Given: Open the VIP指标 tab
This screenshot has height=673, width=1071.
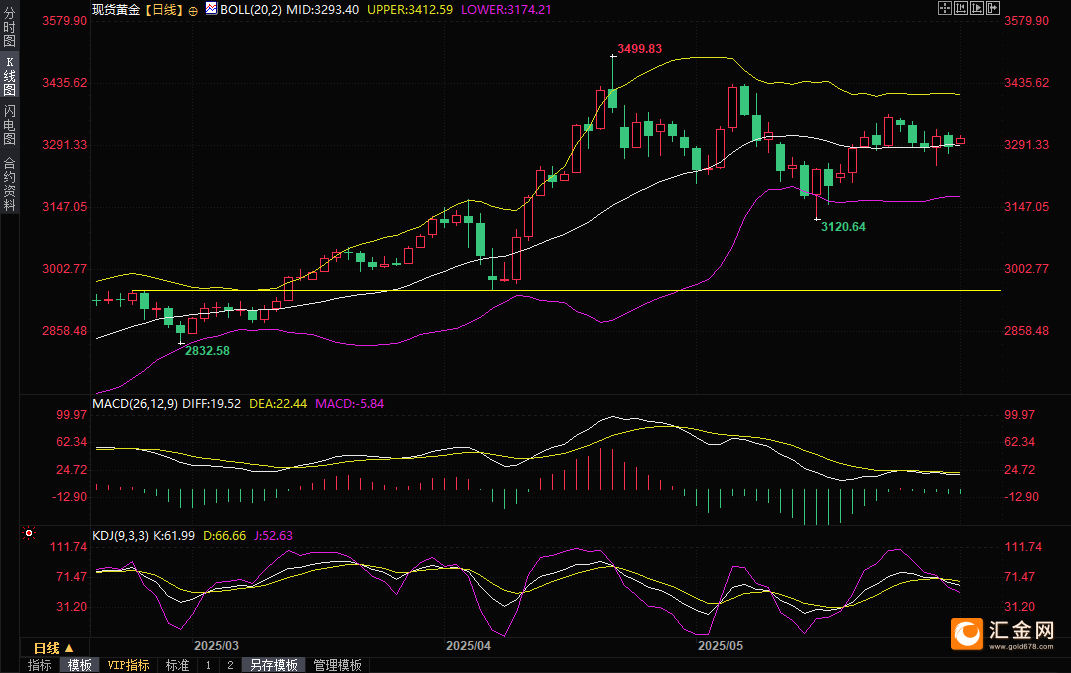Looking at the screenshot, I should [128, 665].
